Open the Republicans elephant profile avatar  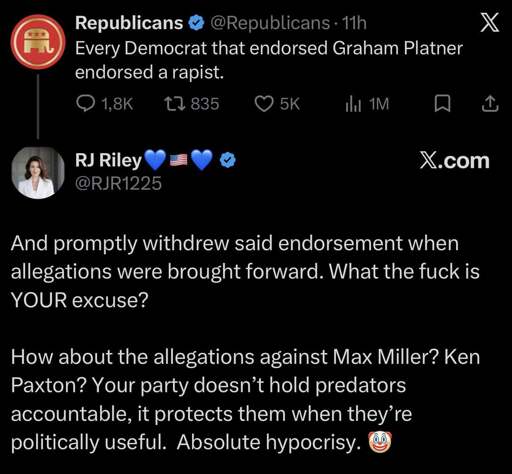point(38,42)
